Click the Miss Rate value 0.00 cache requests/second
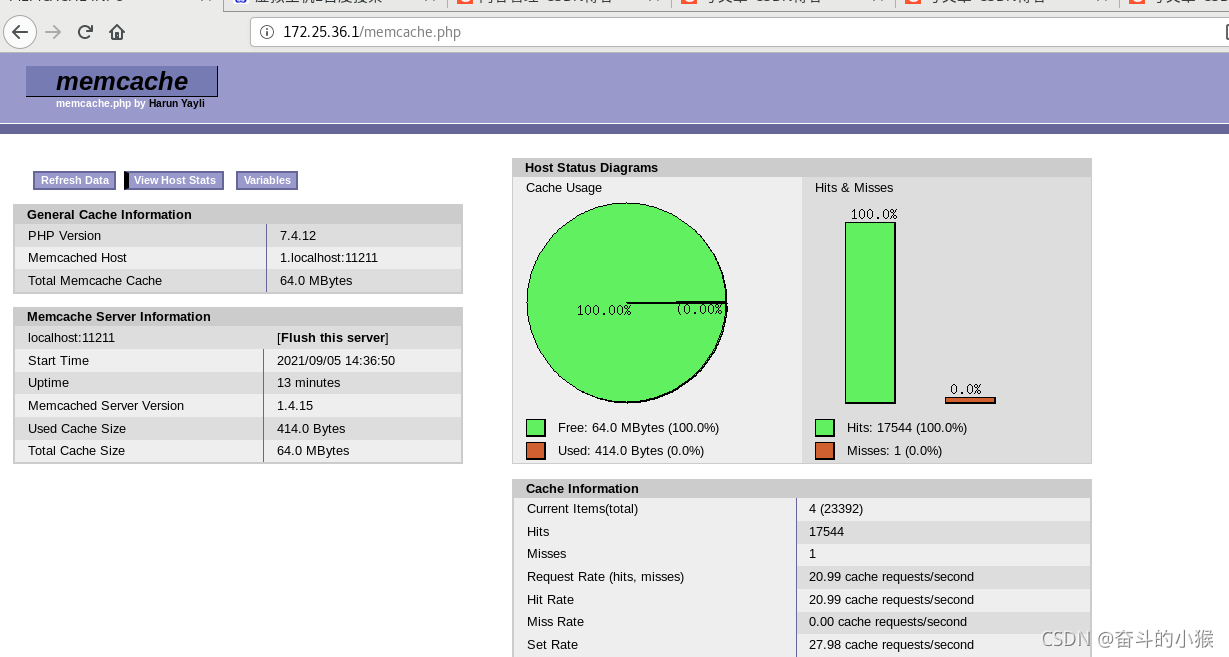The height and width of the screenshot is (657, 1229). 888,622
